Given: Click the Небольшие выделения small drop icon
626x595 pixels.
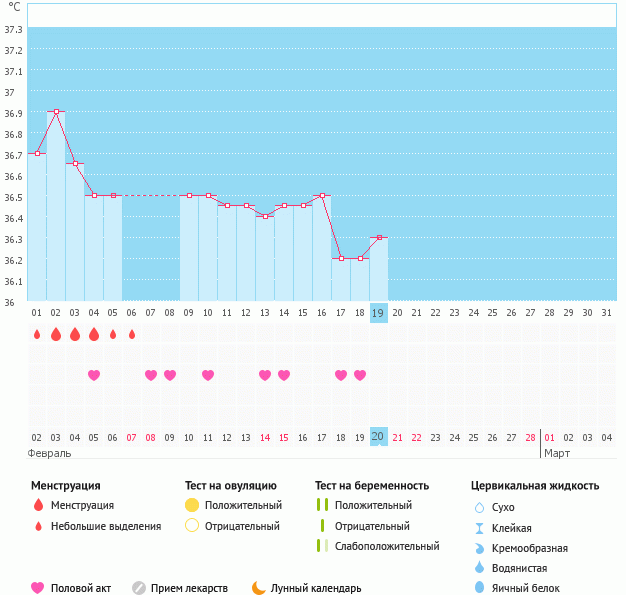Looking at the screenshot, I should (x=38, y=526).
